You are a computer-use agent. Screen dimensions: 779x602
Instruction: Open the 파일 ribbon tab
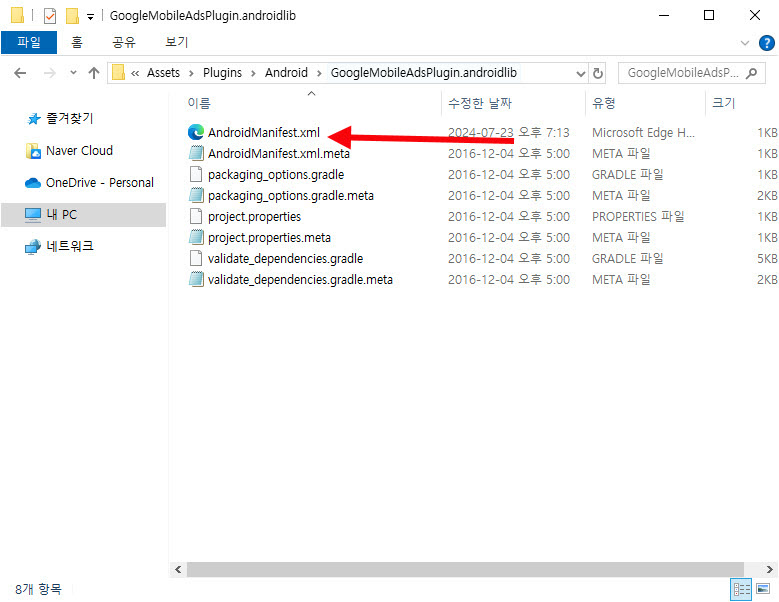[x=29, y=42]
